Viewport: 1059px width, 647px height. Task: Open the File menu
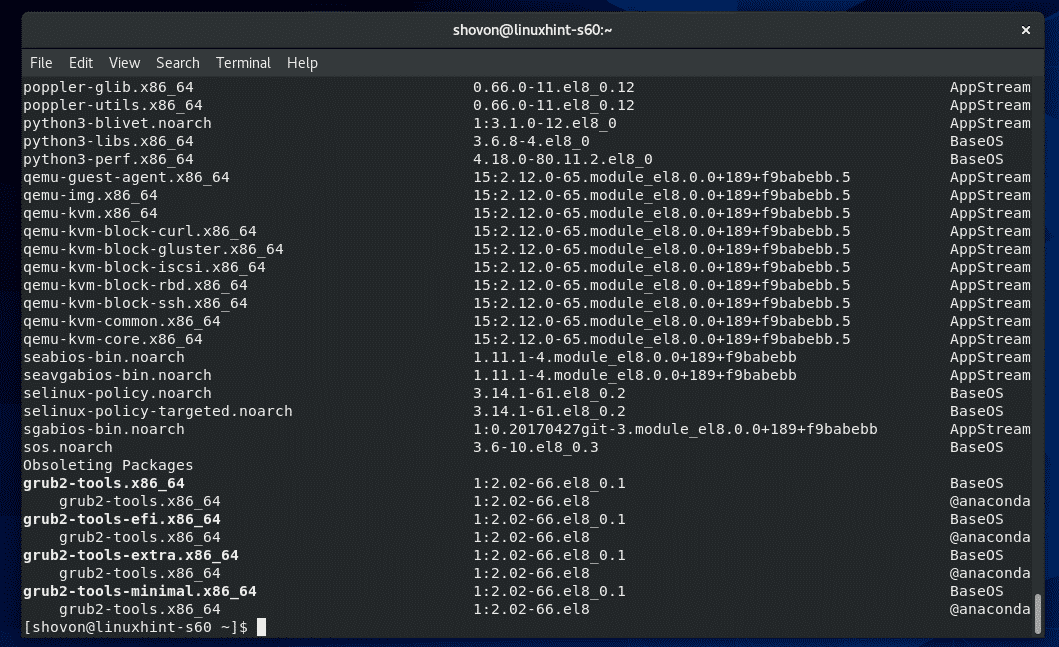point(41,62)
